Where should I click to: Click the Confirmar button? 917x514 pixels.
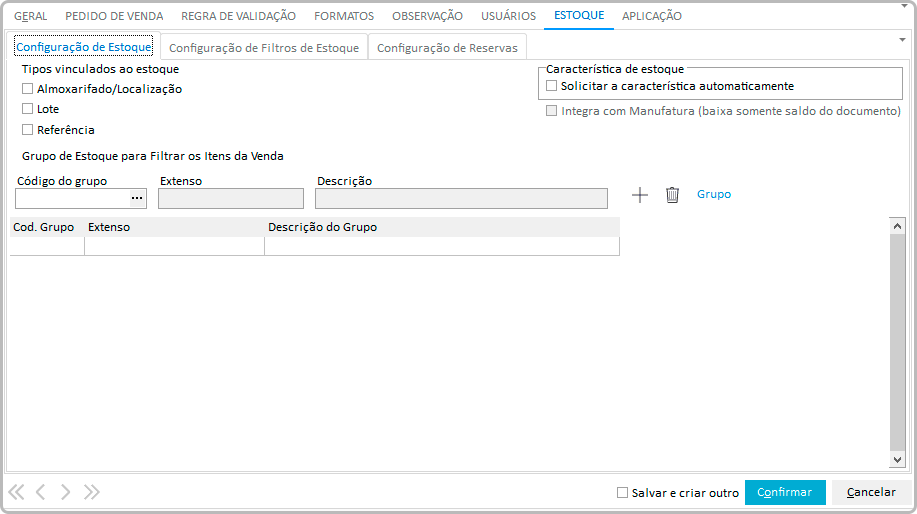[785, 492]
